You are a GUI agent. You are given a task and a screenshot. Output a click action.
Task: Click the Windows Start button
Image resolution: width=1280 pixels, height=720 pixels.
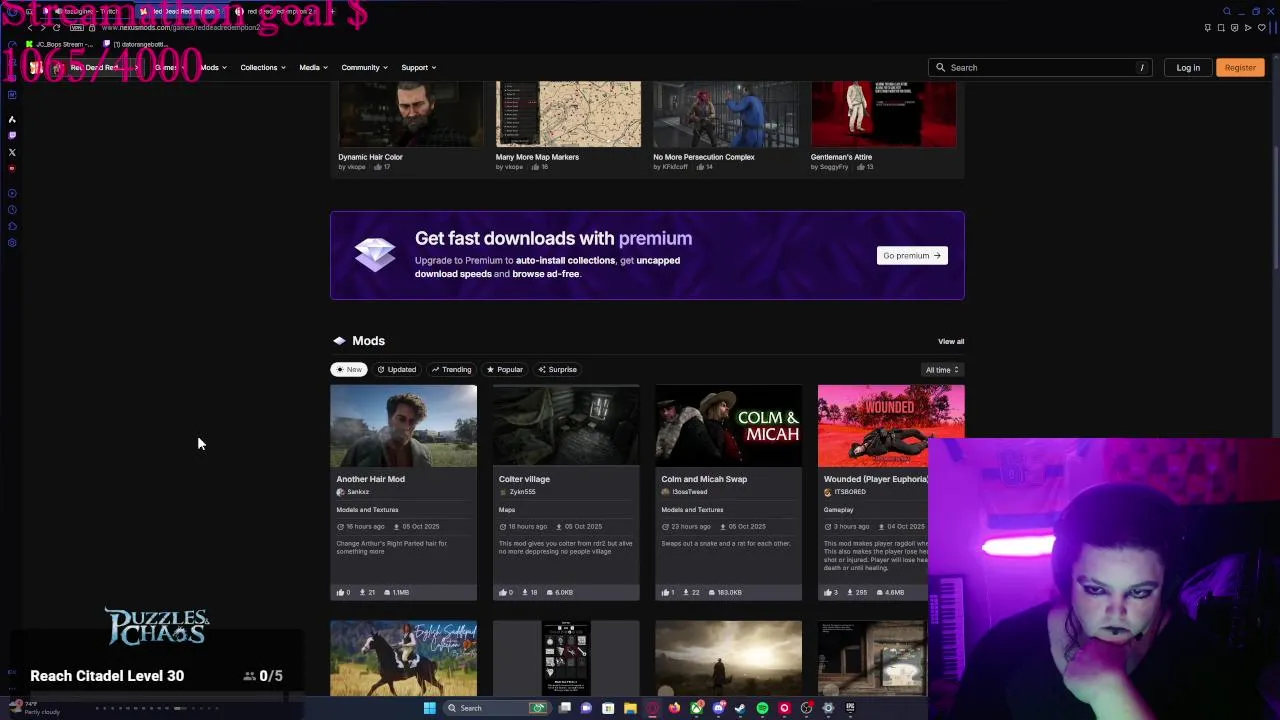pyautogui.click(x=430, y=708)
